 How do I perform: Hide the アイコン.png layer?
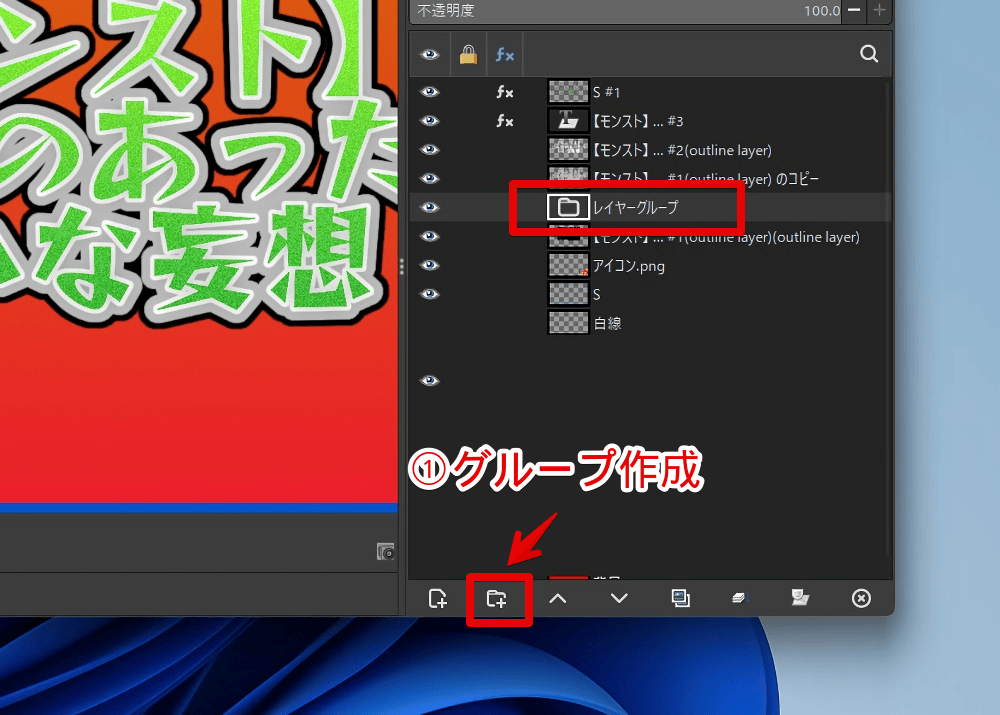[x=430, y=265]
